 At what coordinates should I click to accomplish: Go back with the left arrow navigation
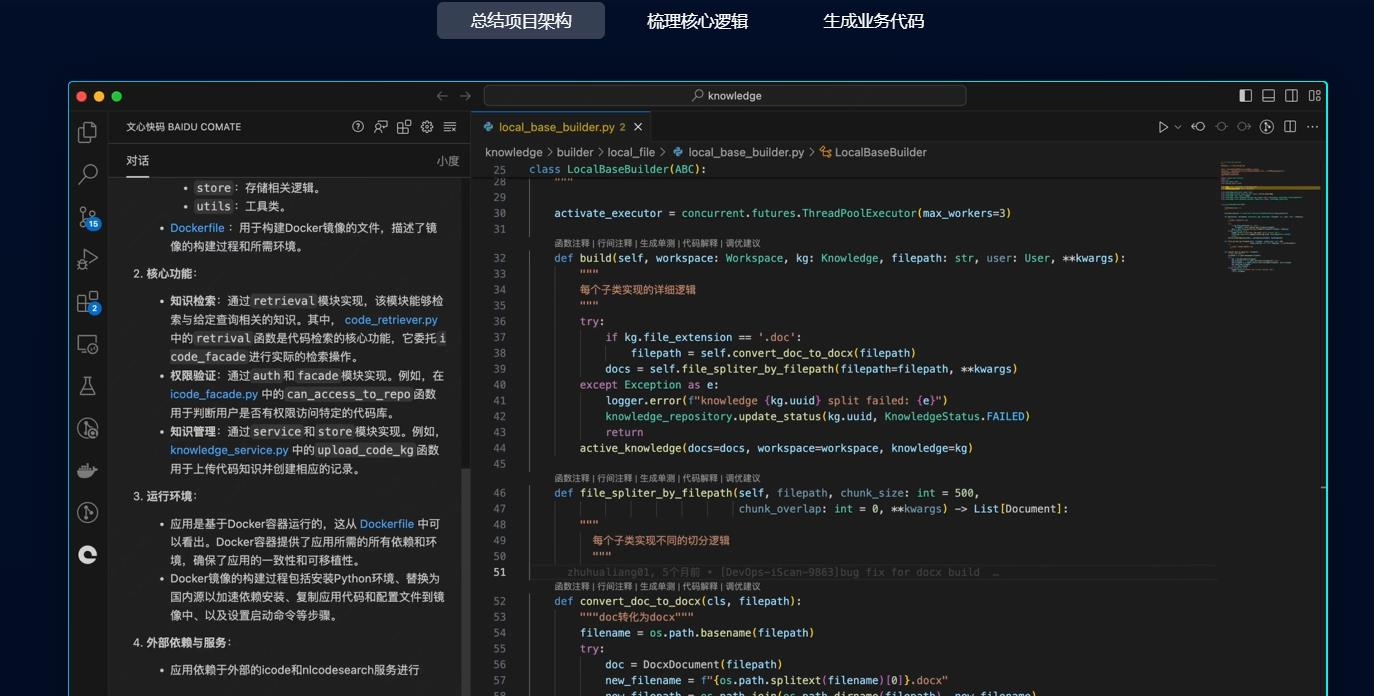point(442,96)
